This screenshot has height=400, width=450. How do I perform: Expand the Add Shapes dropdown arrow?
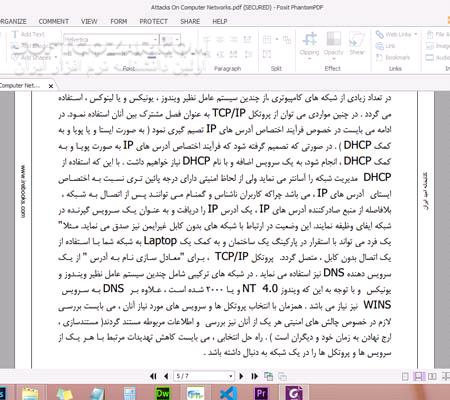pos(55,57)
